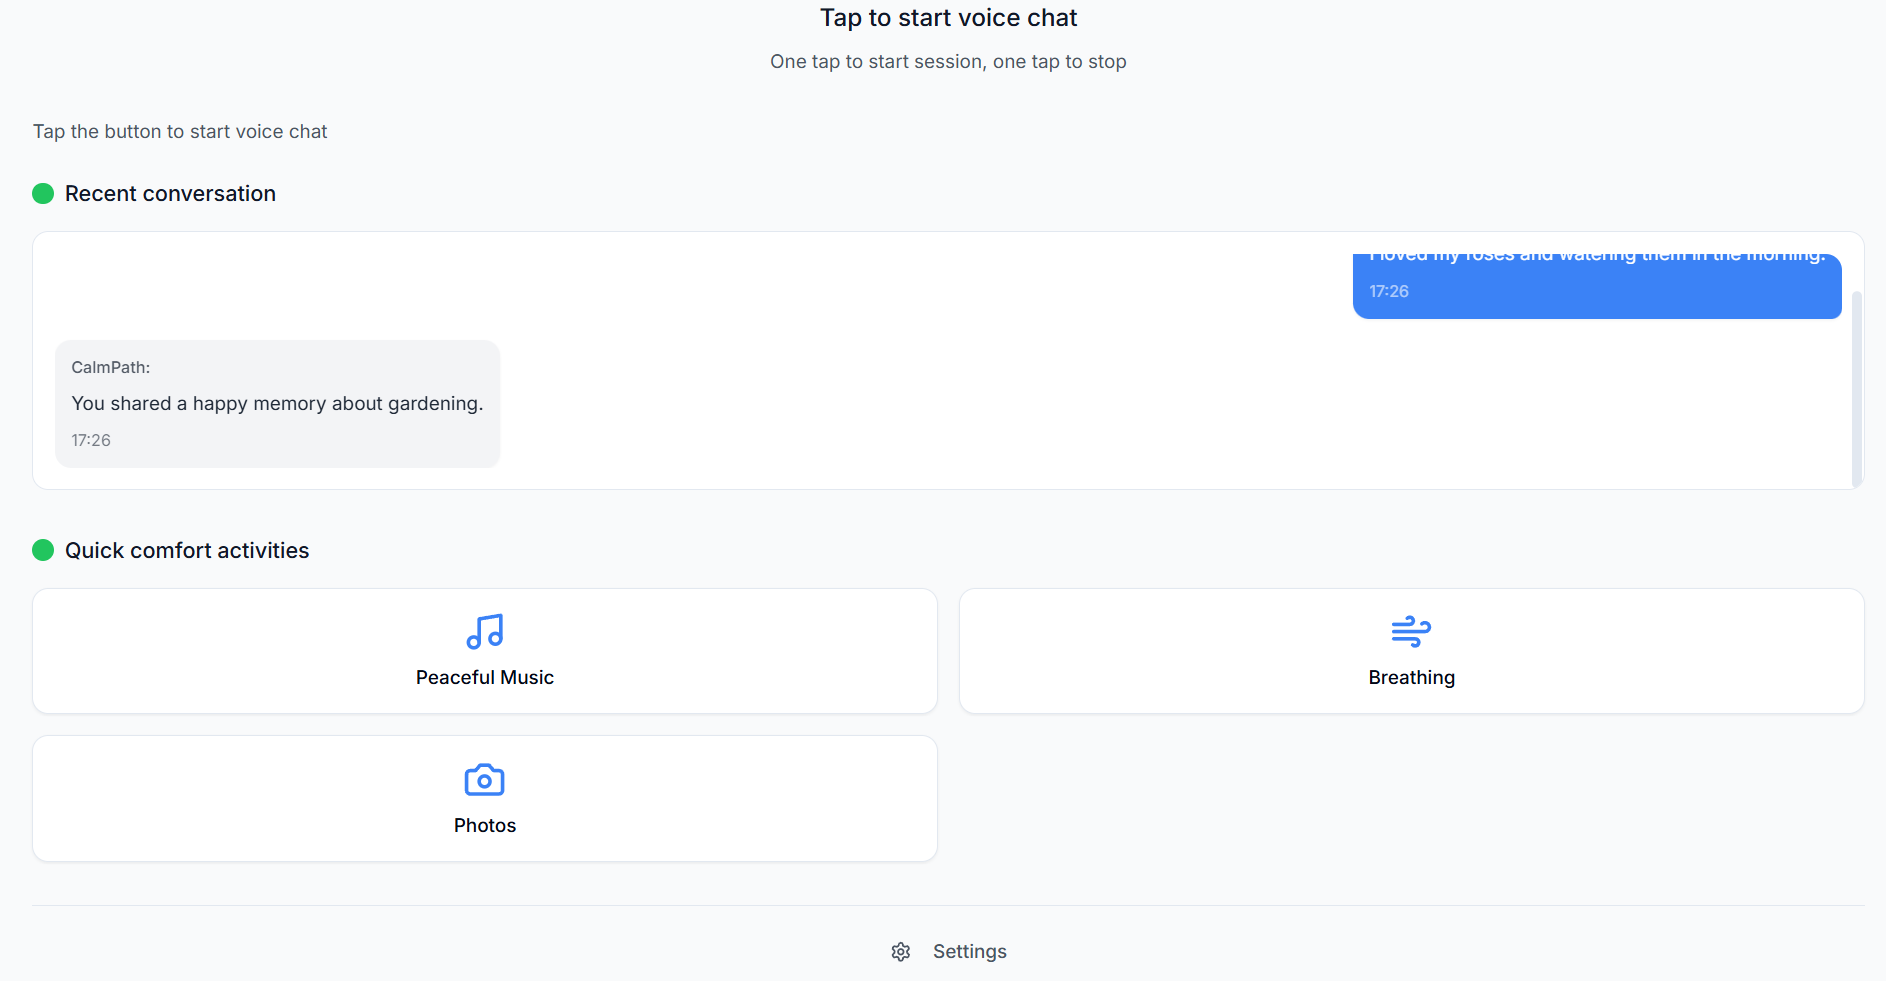Select the blue message about watering roses

1596,258
